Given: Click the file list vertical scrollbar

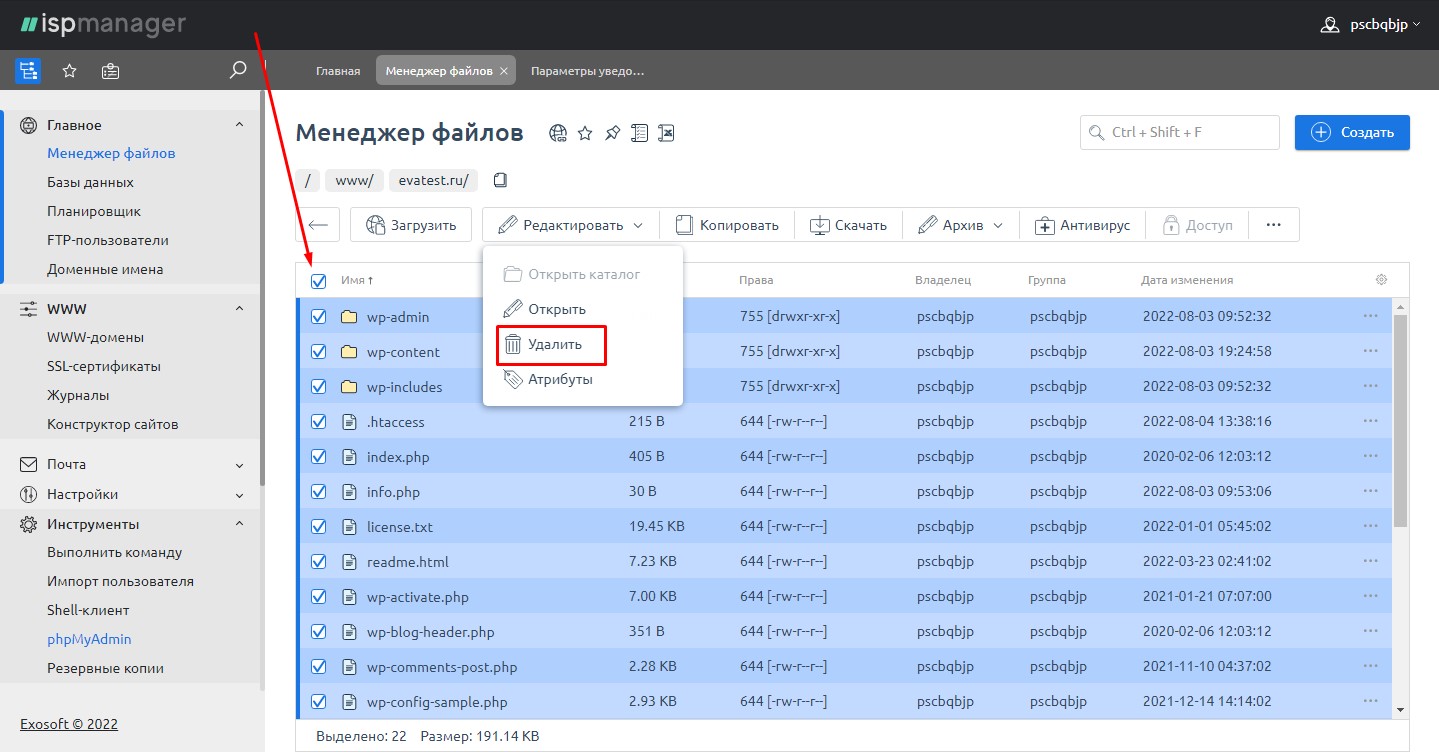Looking at the screenshot, I should [x=1400, y=420].
